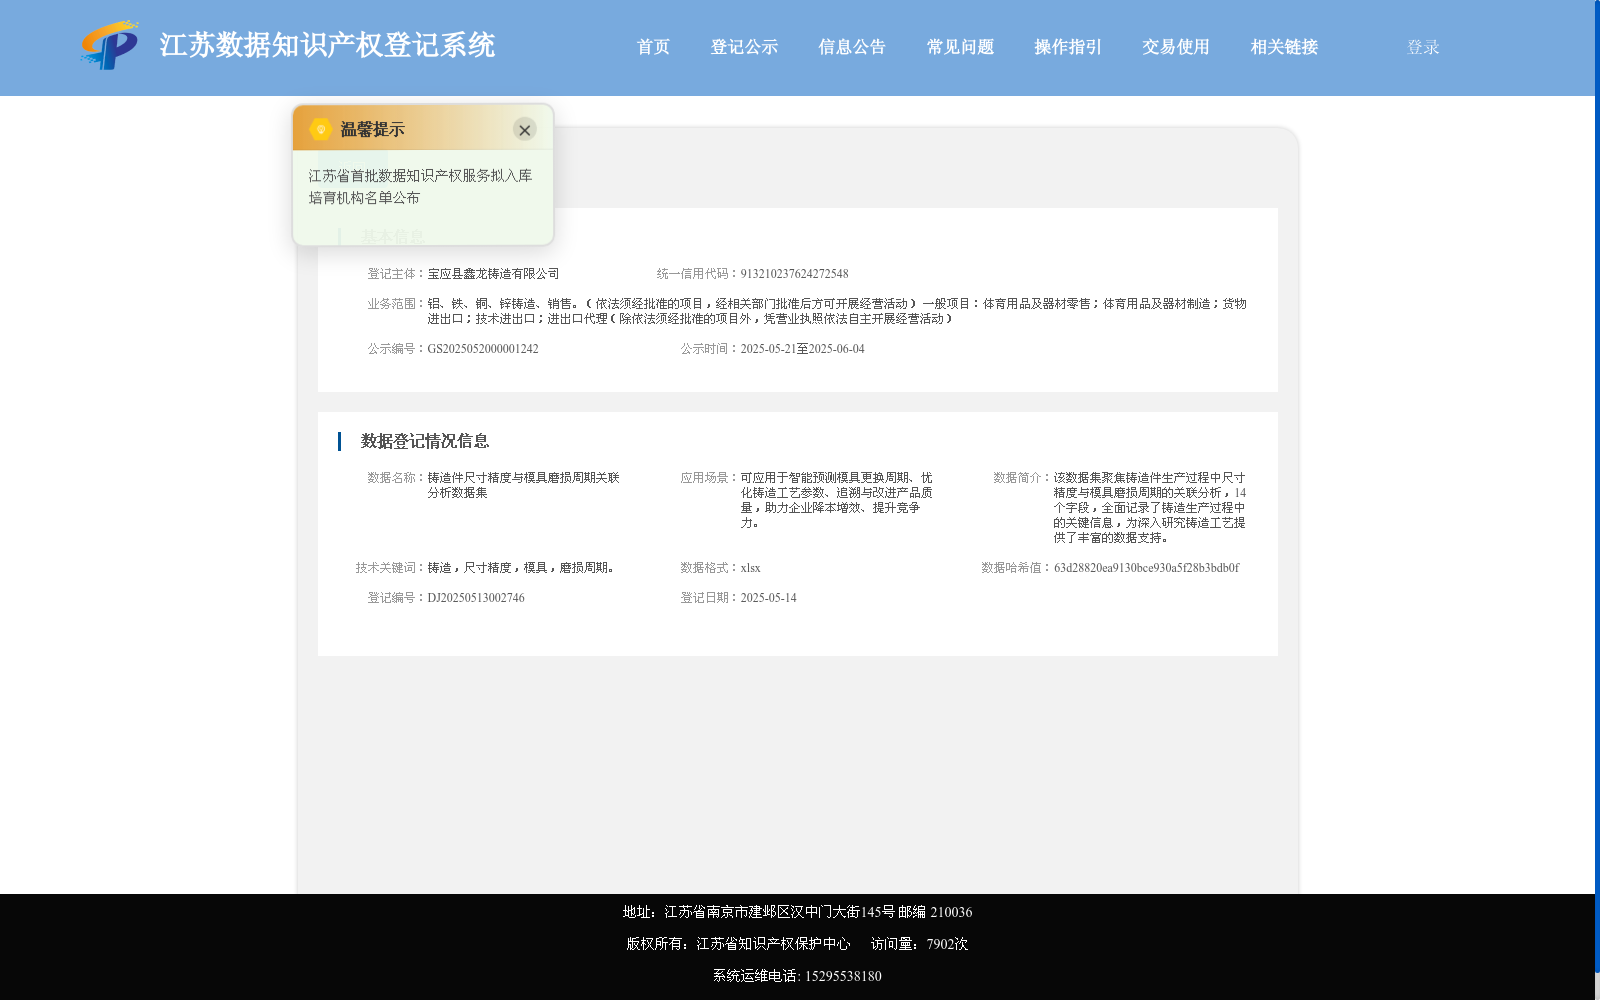The width and height of the screenshot is (1600, 1000).
Task: Click registration date 2025-05-14
Action: point(768,598)
